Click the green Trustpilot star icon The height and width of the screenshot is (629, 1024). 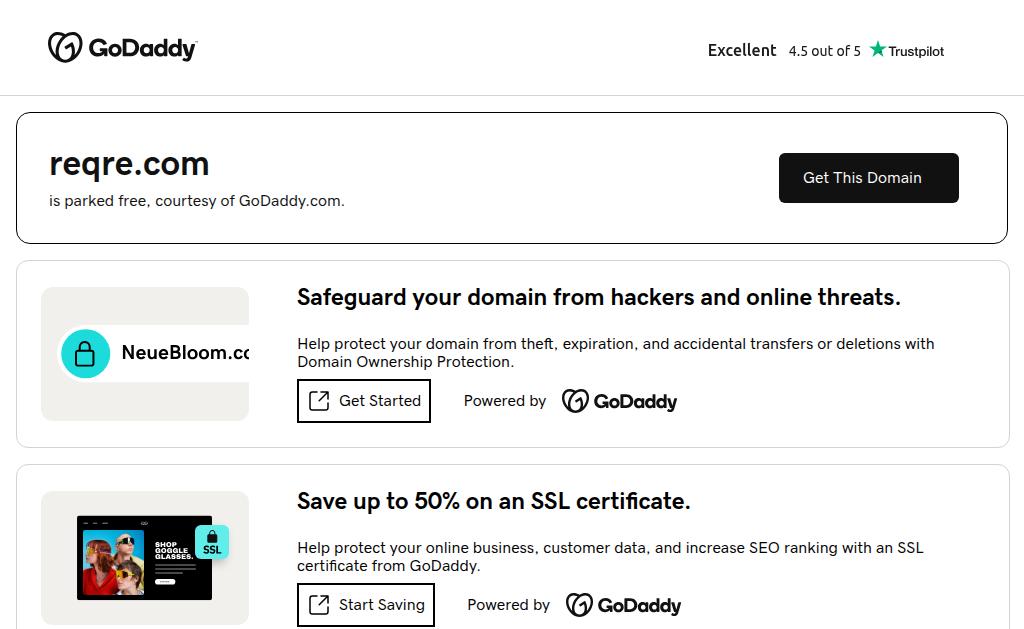coord(878,49)
